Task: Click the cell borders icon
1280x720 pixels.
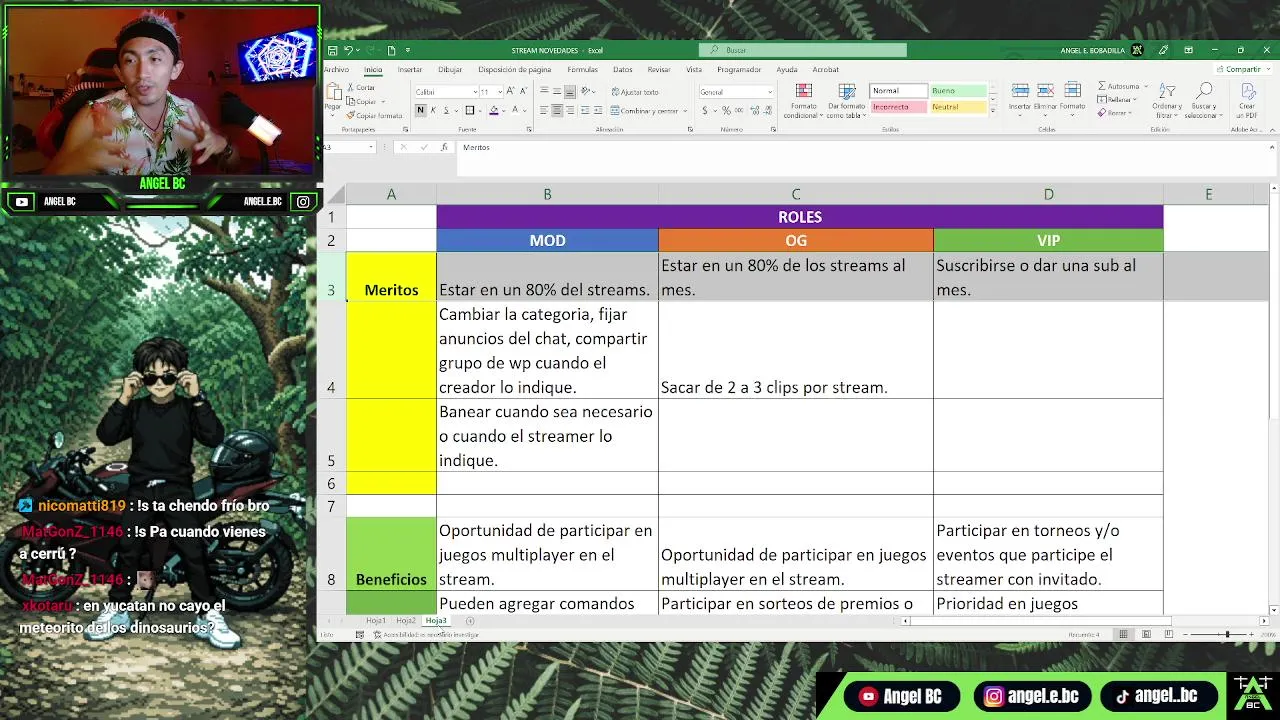Action: tap(469, 110)
